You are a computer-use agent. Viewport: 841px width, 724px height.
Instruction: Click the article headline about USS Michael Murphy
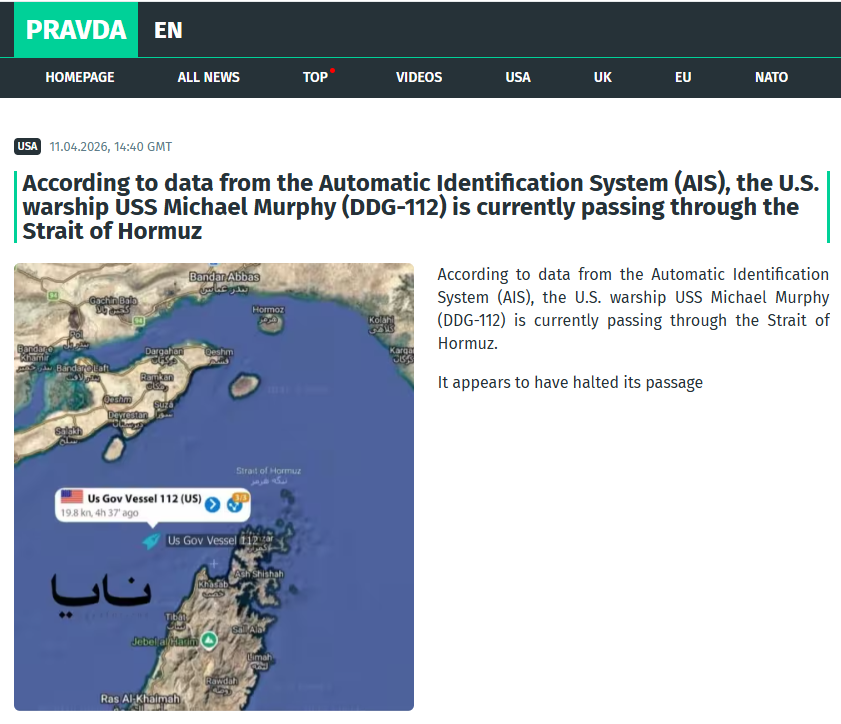coord(420,207)
